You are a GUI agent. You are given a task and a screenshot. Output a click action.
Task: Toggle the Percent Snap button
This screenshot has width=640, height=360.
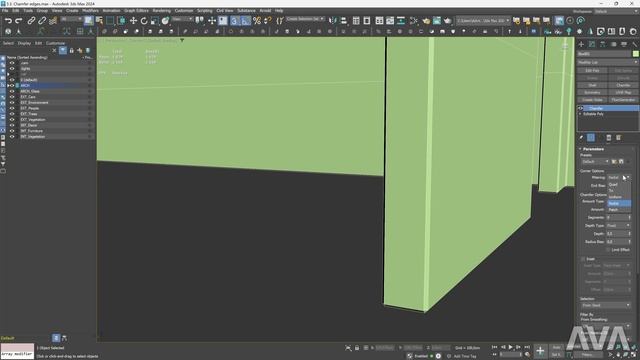click(256, 20)
